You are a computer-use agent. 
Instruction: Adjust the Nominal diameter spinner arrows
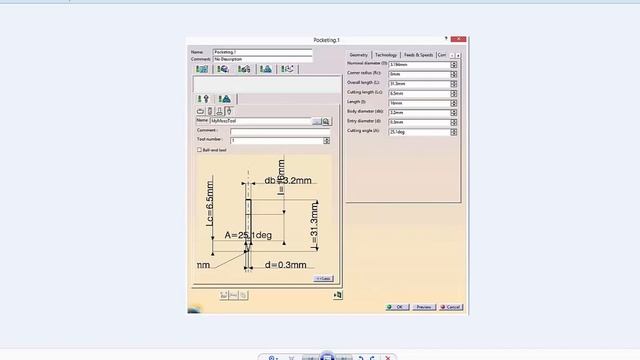coord(453,64)
